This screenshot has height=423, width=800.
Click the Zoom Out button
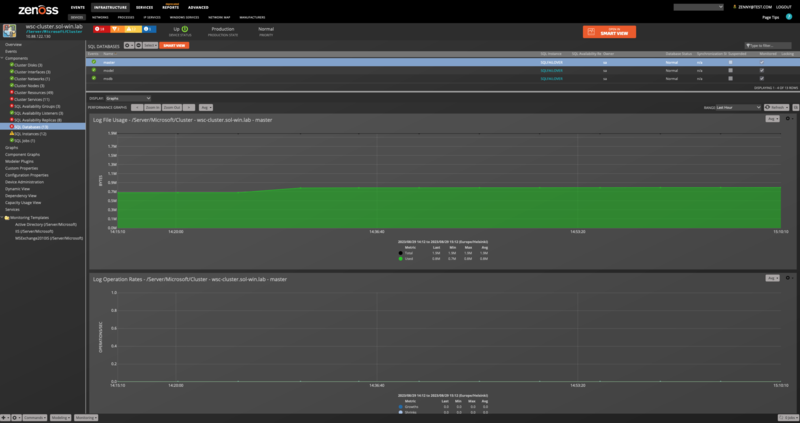click(172, 108)
